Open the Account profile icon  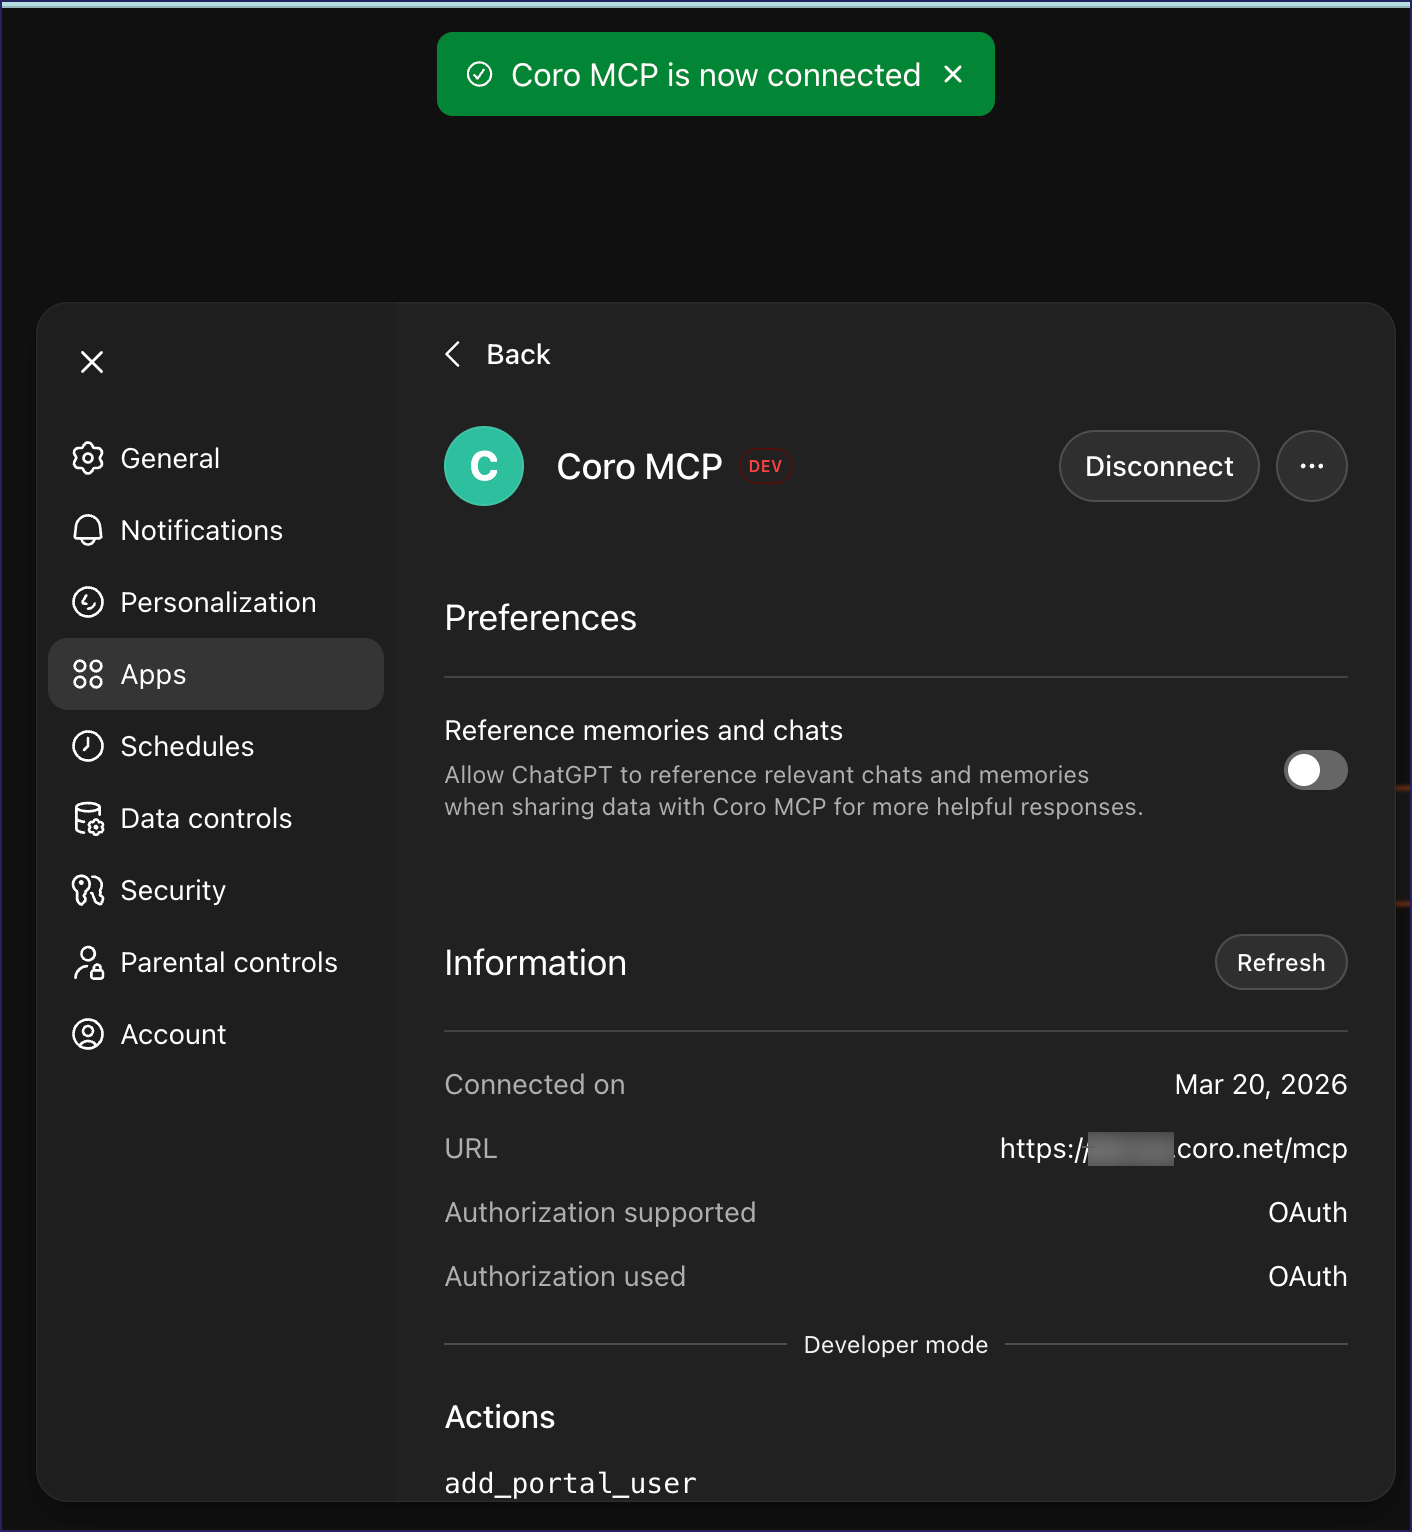click(x=88, y=1034)
